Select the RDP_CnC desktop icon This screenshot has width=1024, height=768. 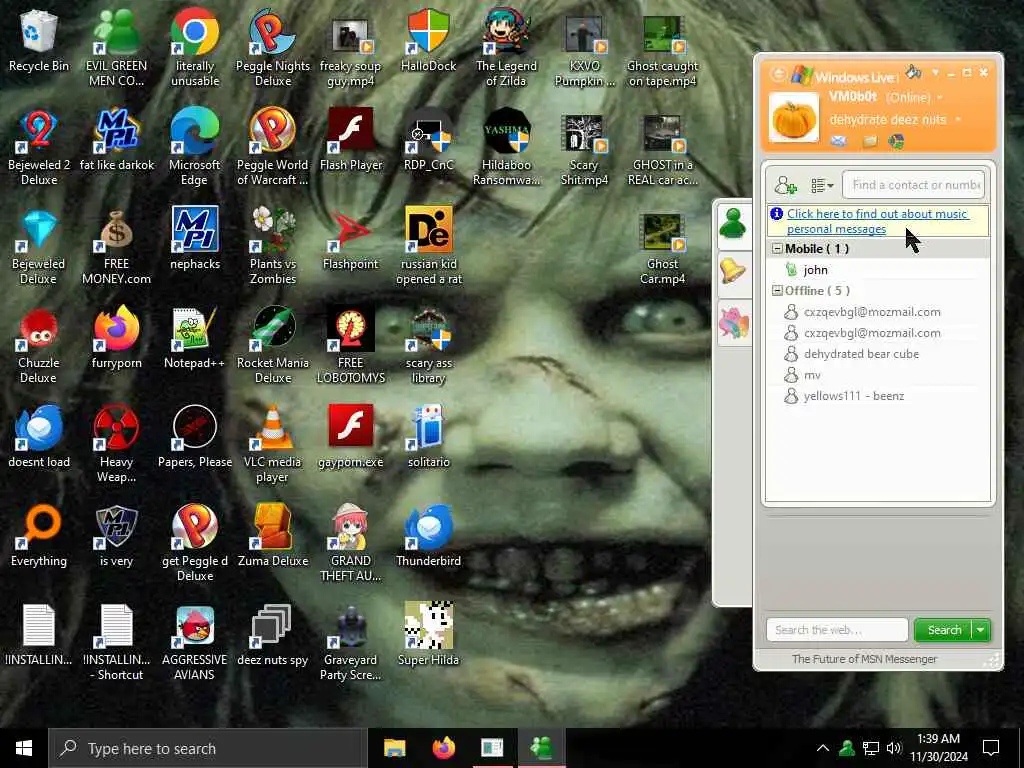[428, 140]
